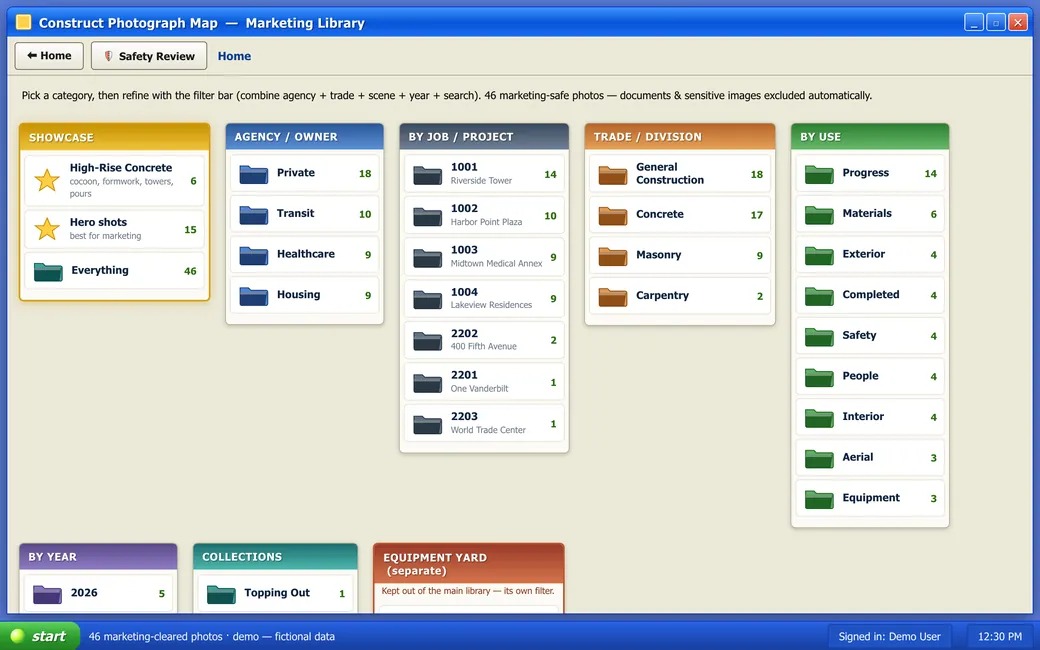Click the count 17 beside Concrete
The height and width of the screenshot is (650, 1040).
[x=757, y=216]
